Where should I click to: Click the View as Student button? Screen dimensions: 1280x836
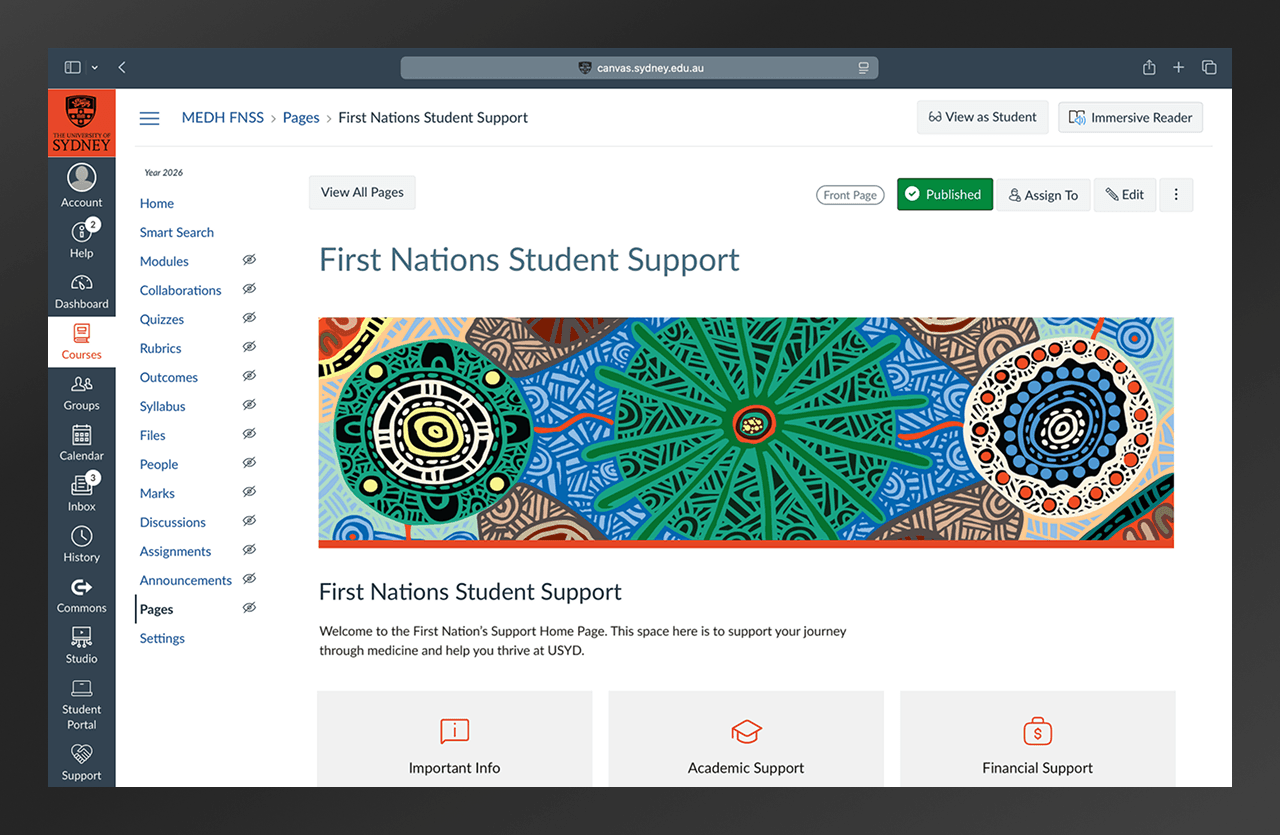point(983,117)
